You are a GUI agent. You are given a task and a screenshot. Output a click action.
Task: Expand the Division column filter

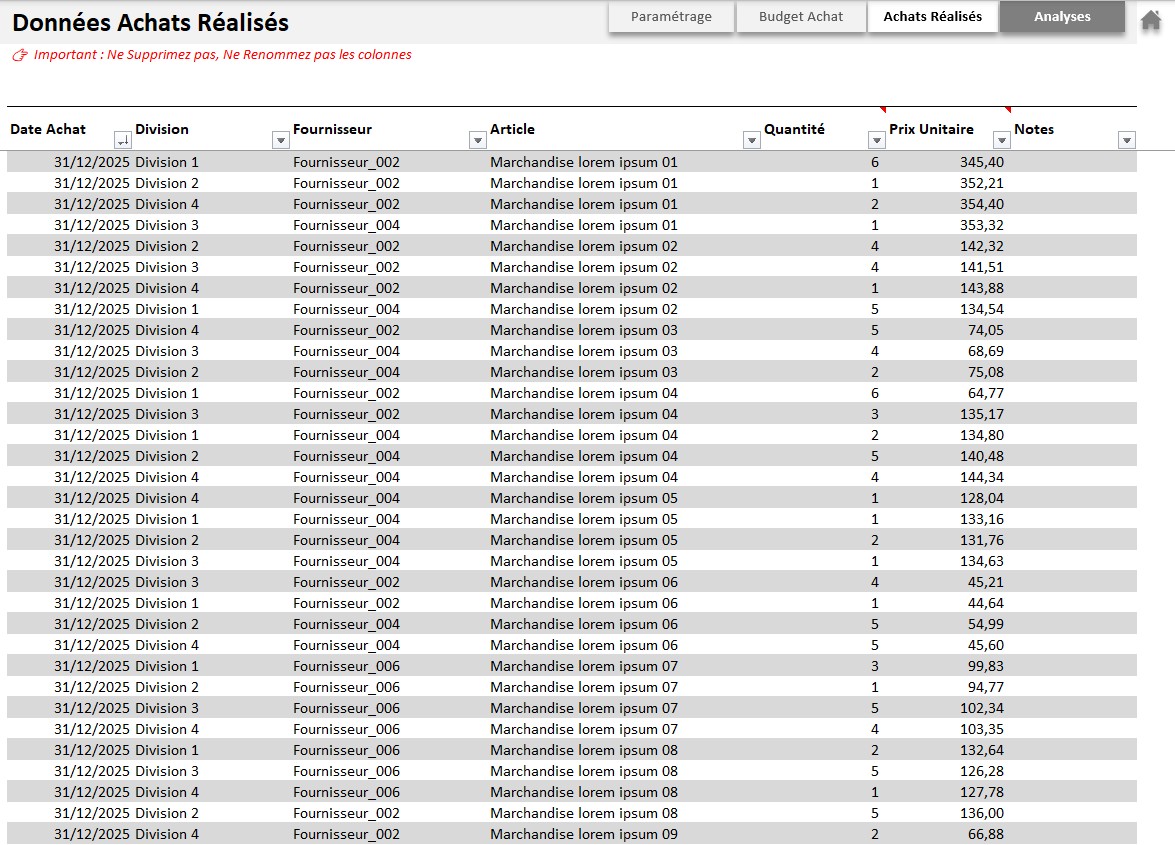coord(280,141)
